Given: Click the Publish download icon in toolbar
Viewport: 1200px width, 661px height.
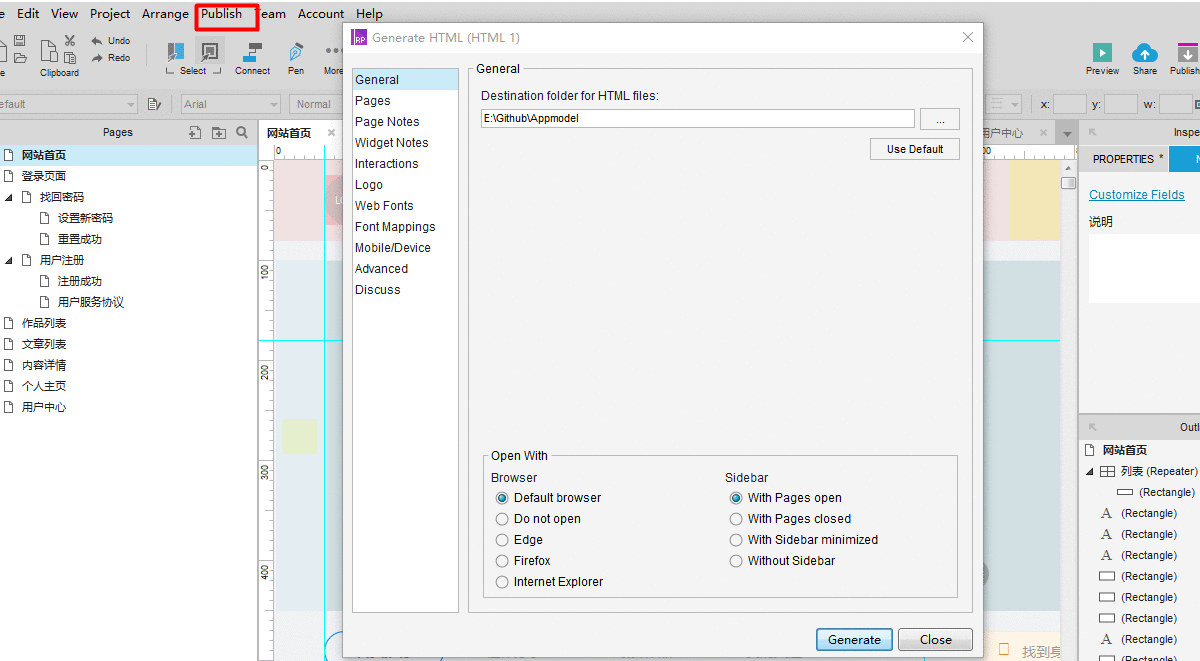Looking at the screenshot, I should [1187, 53].
